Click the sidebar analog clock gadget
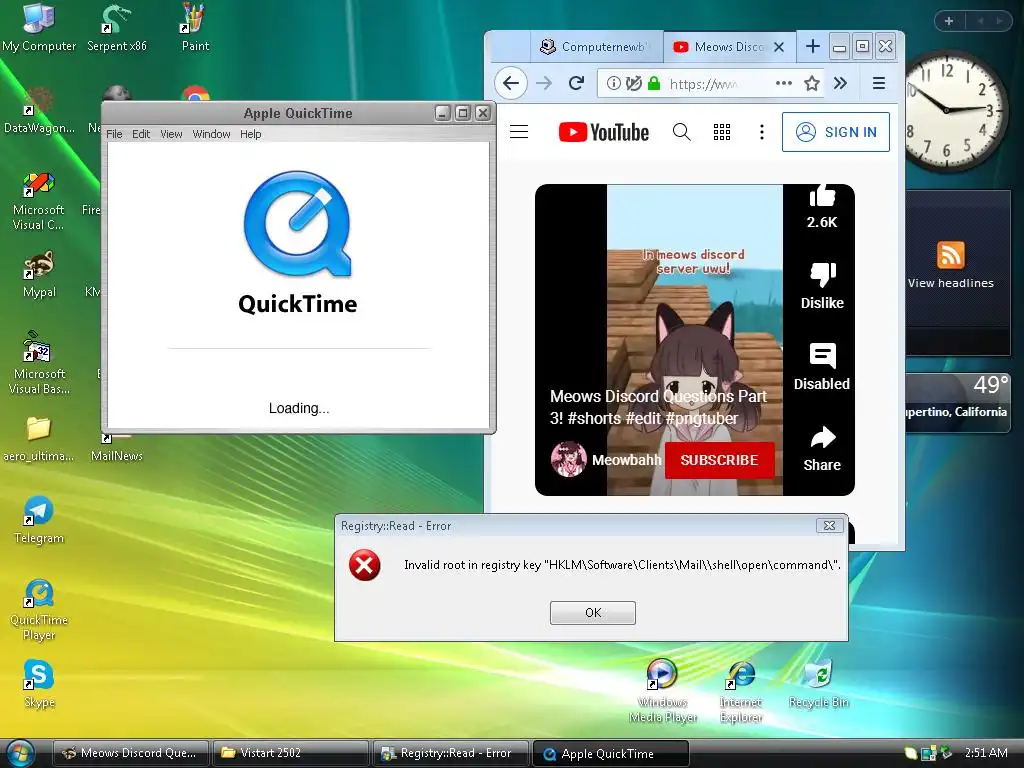Screen dimensions: 1024x768 tap(952, 111)
